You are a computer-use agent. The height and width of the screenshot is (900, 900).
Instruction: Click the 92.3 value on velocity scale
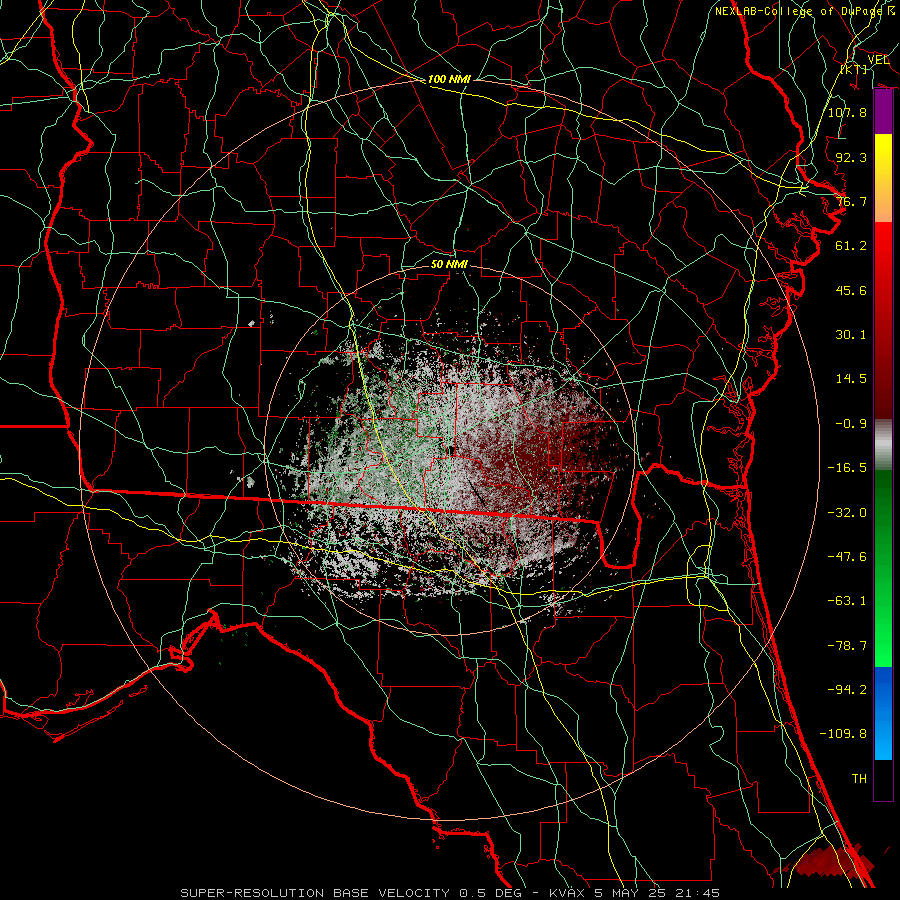851,157
